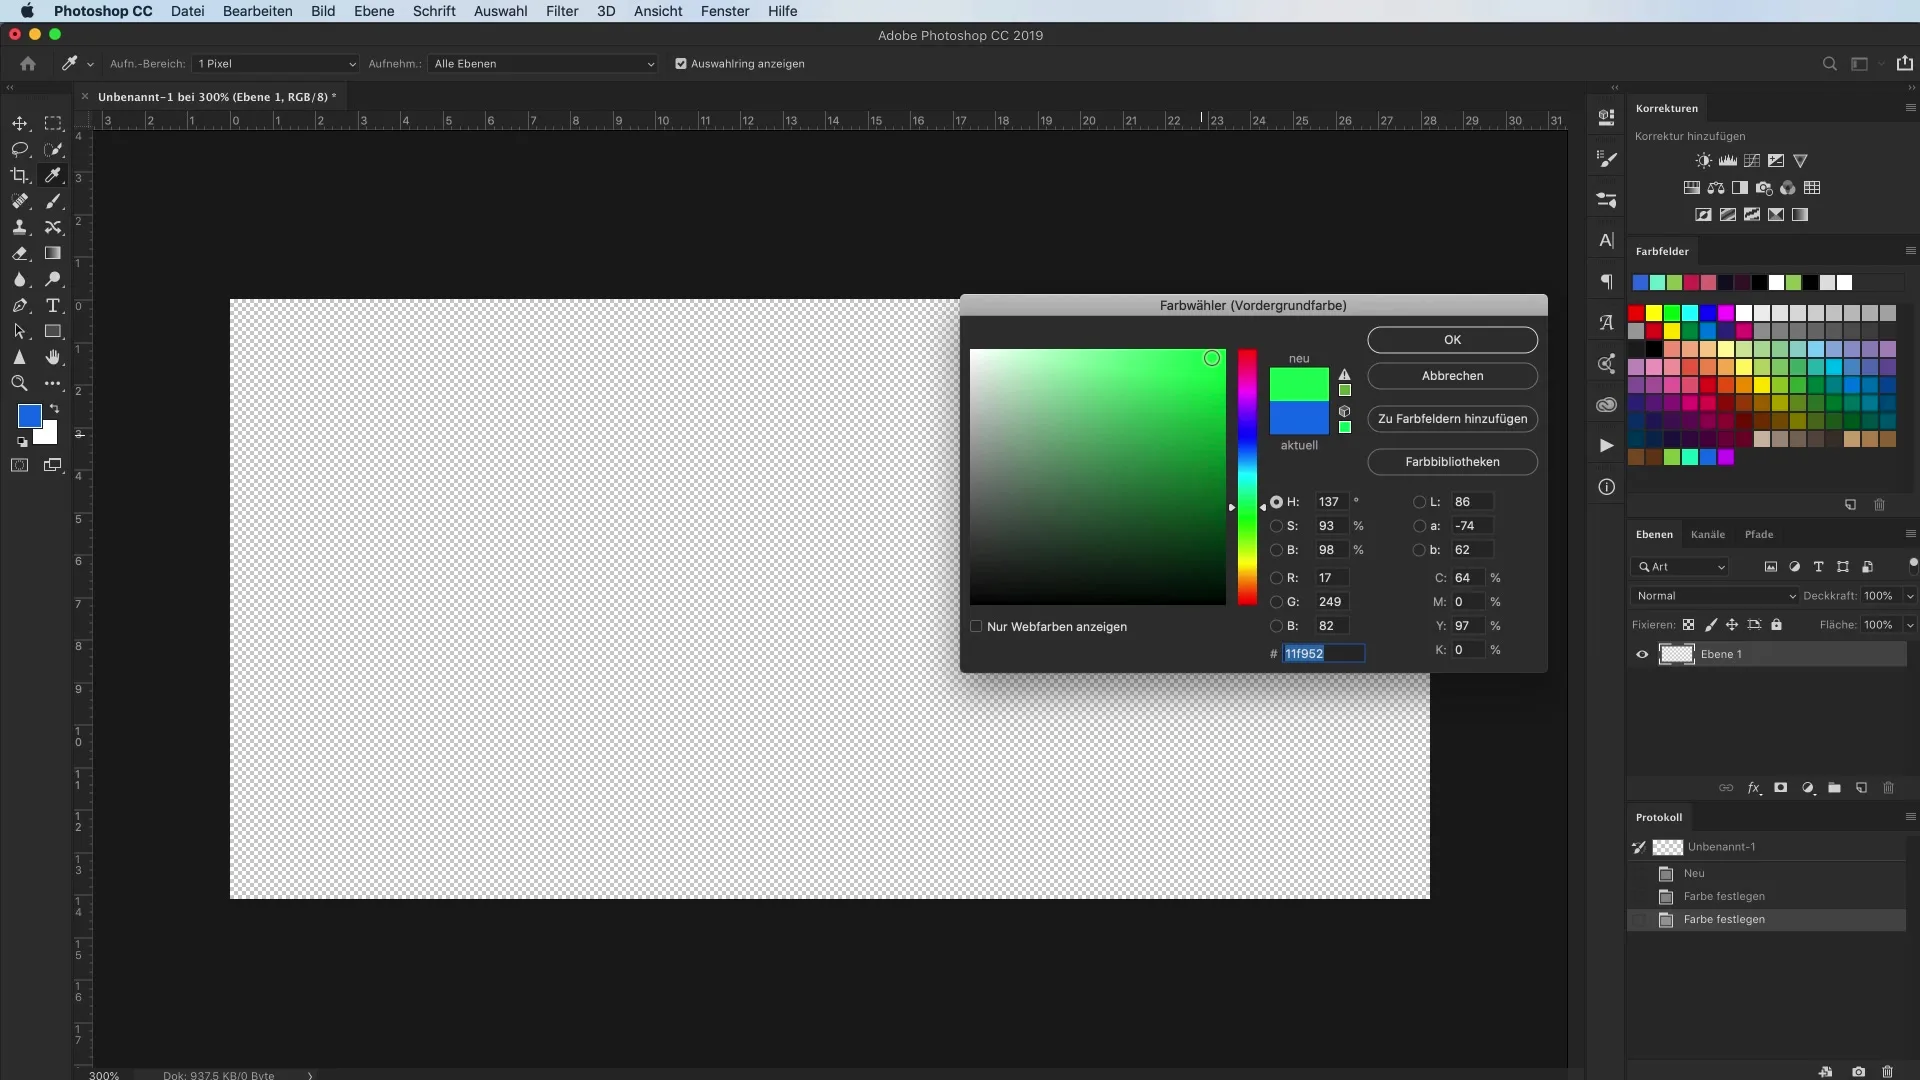Click the Home icon in options bar
Viewport: 1920px width, 1080px height.
tap(28, 64)
